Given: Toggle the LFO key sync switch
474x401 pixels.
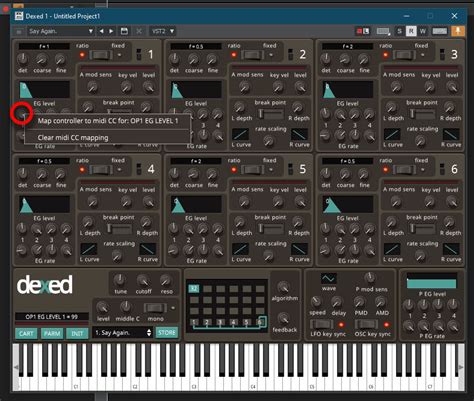Looking at the screenshot, I should (x=322, y=324).
